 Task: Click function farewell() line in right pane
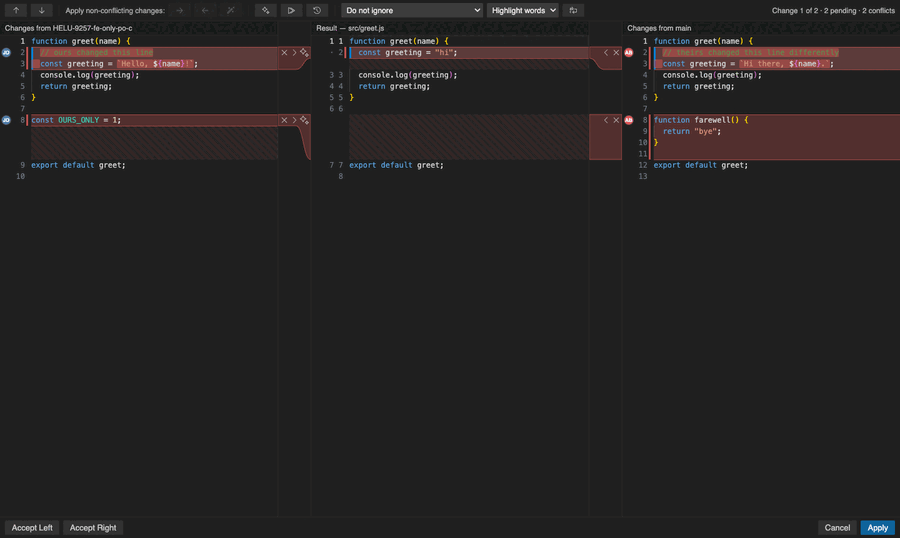(x=701, y=120)
